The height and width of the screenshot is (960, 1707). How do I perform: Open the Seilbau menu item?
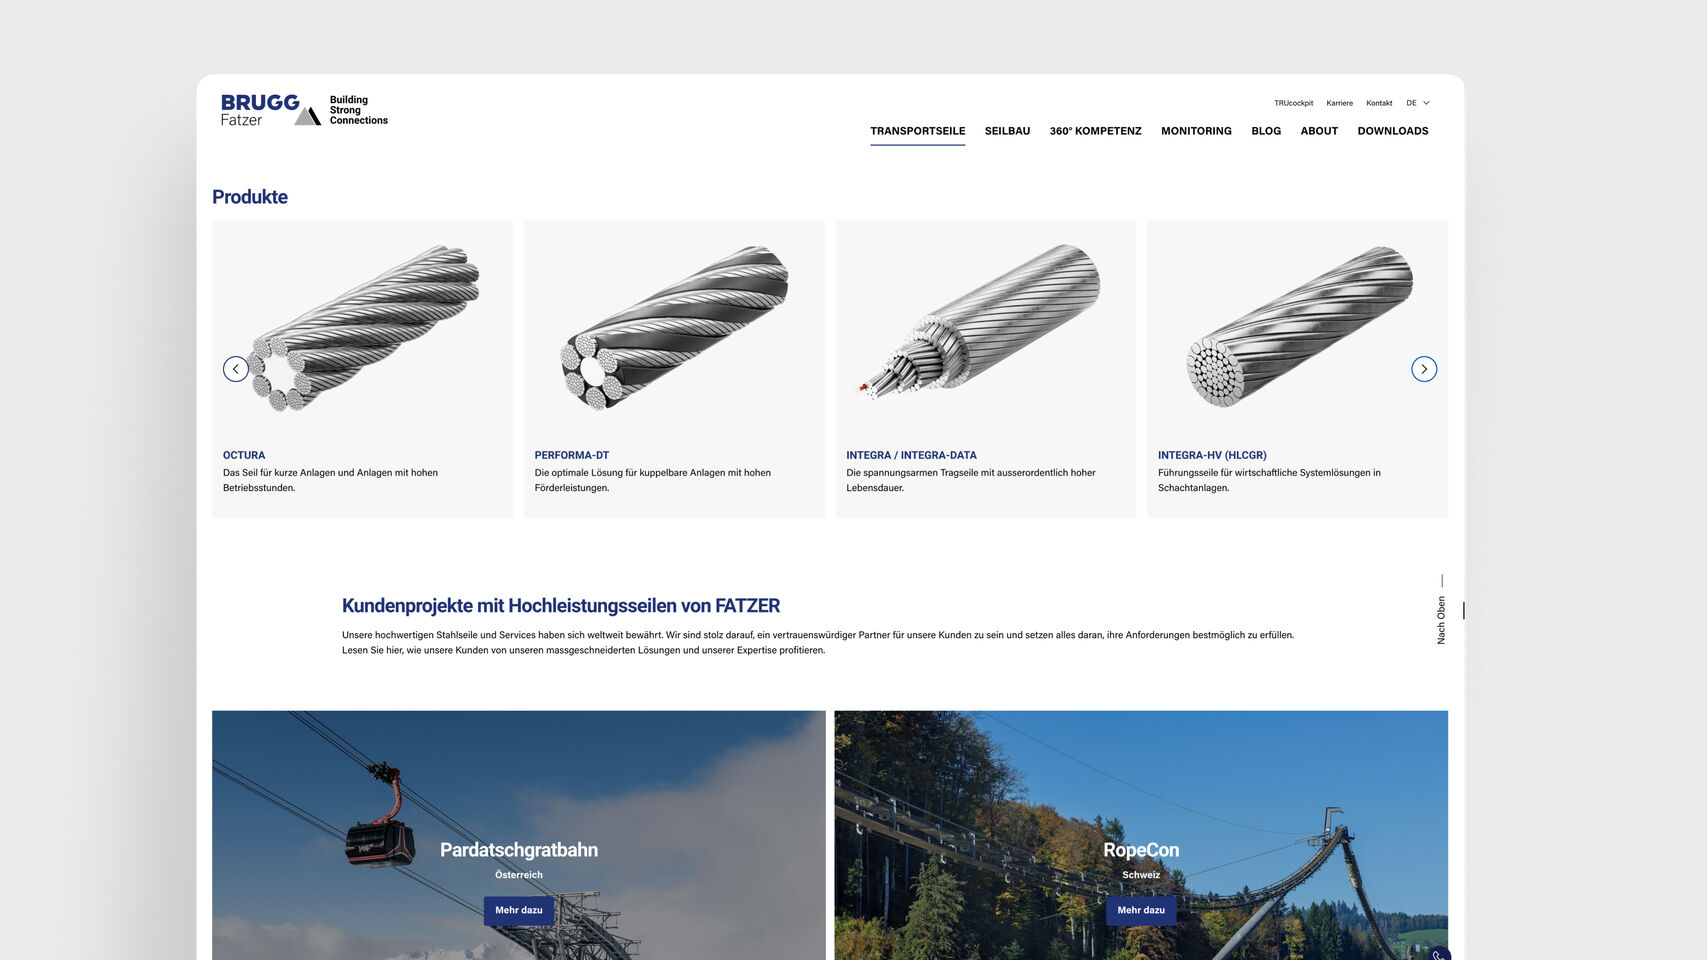coord(1007,131)
